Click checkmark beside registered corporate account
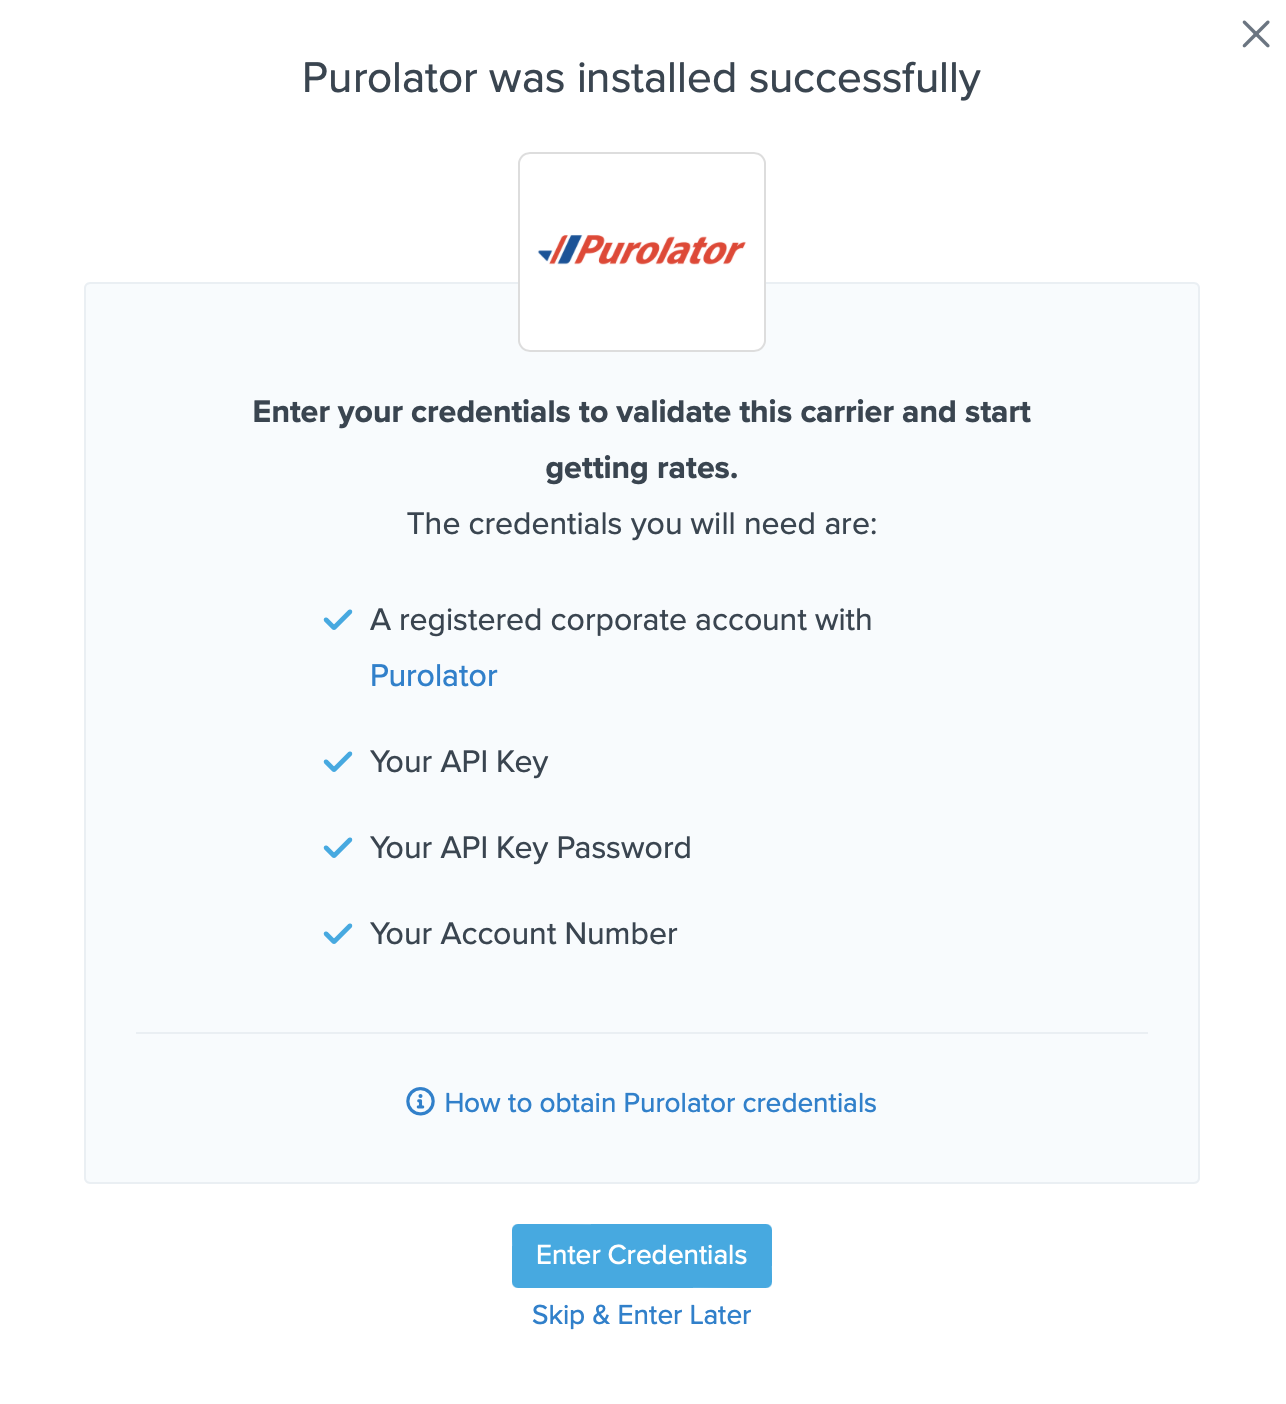 [338, 620]
